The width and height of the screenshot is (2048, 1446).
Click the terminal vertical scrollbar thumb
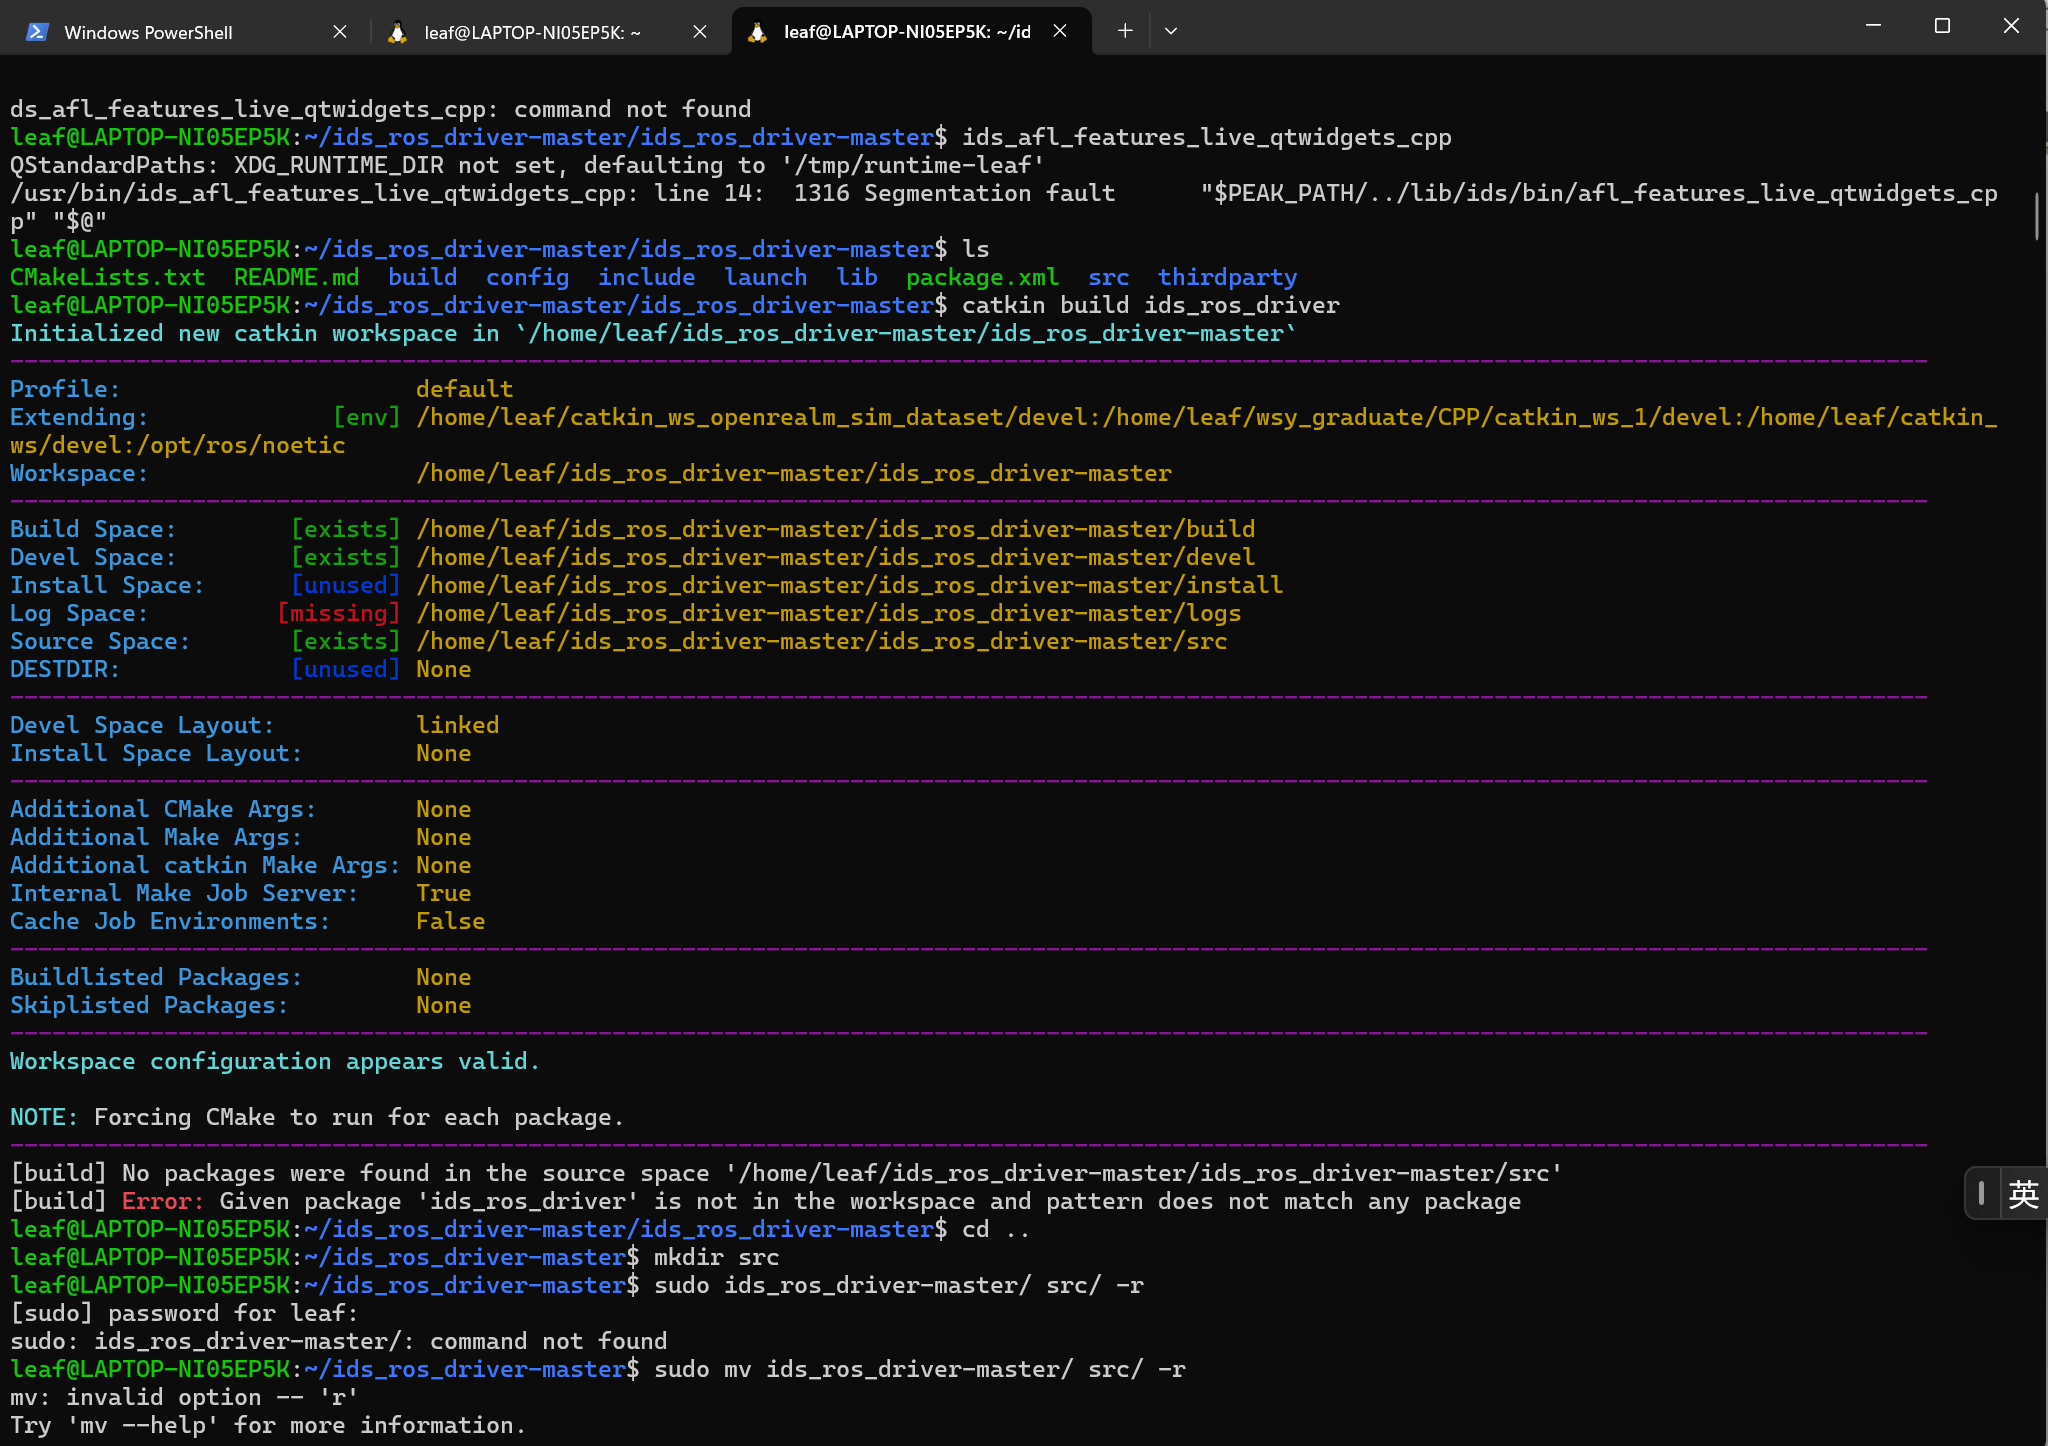coord(2036,216)
